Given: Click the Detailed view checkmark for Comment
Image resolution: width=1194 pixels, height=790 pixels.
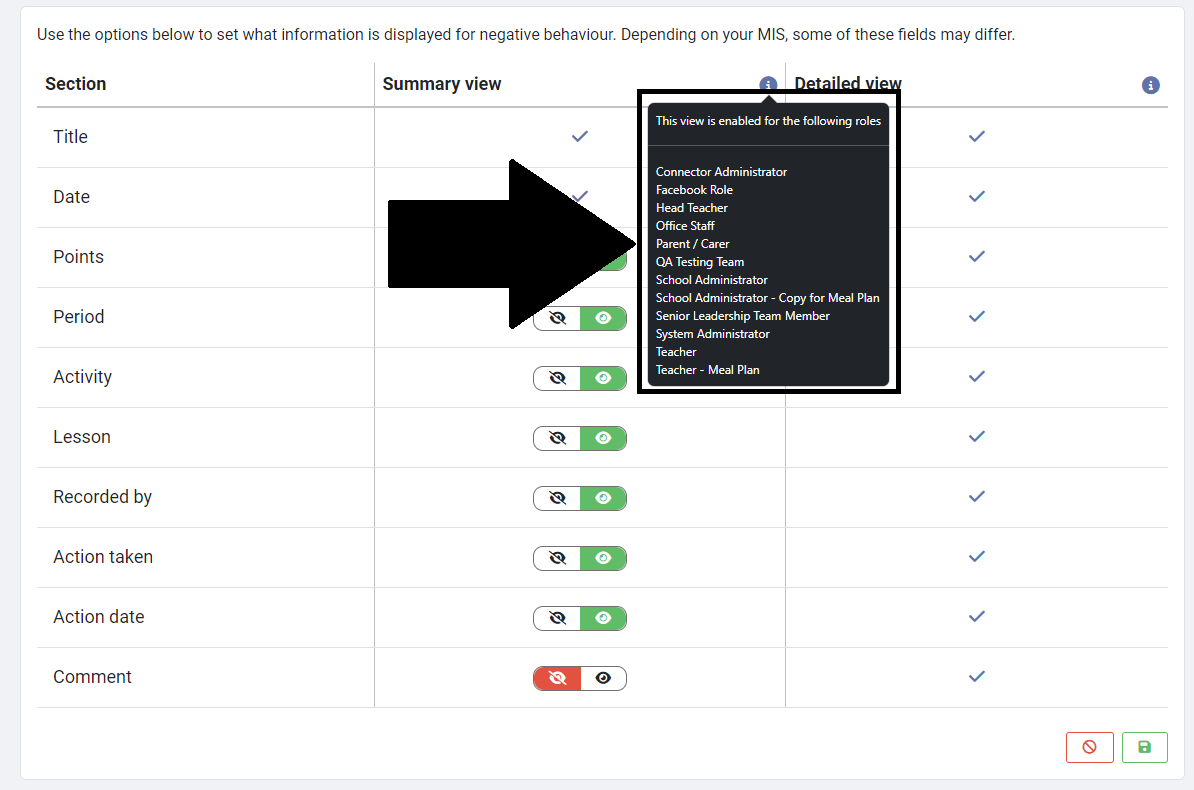Looking at the screenshot, I should (977, 677).
